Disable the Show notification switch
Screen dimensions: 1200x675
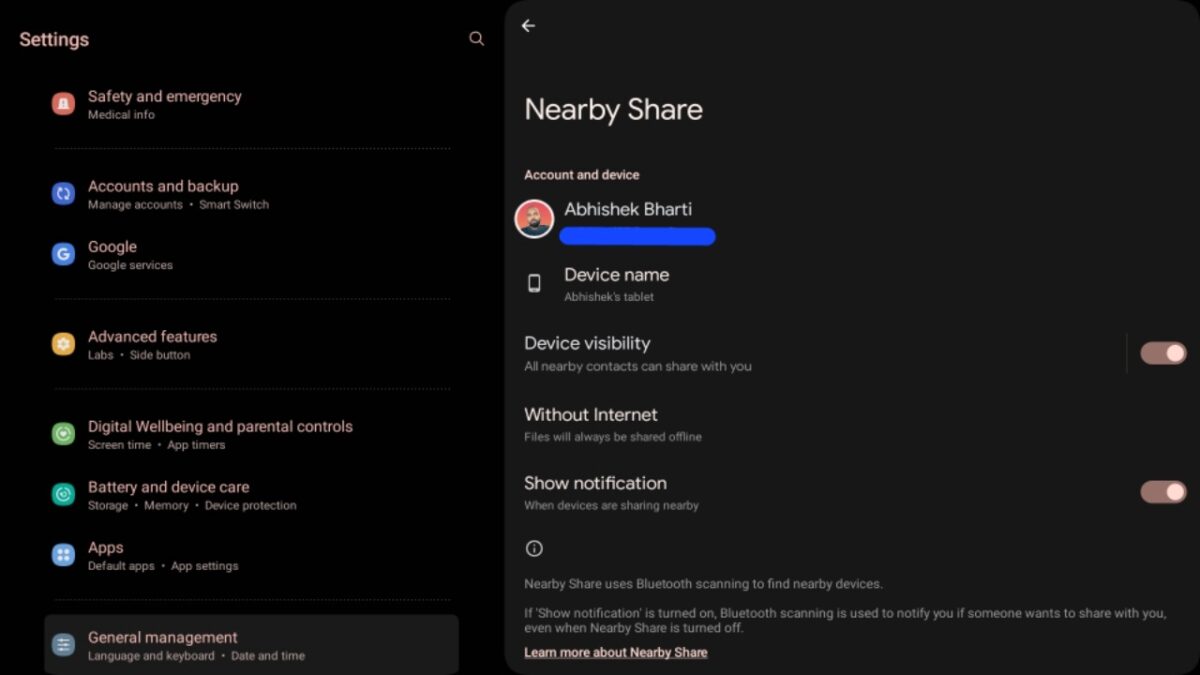pyautogui.click(x=1163, y=492)
